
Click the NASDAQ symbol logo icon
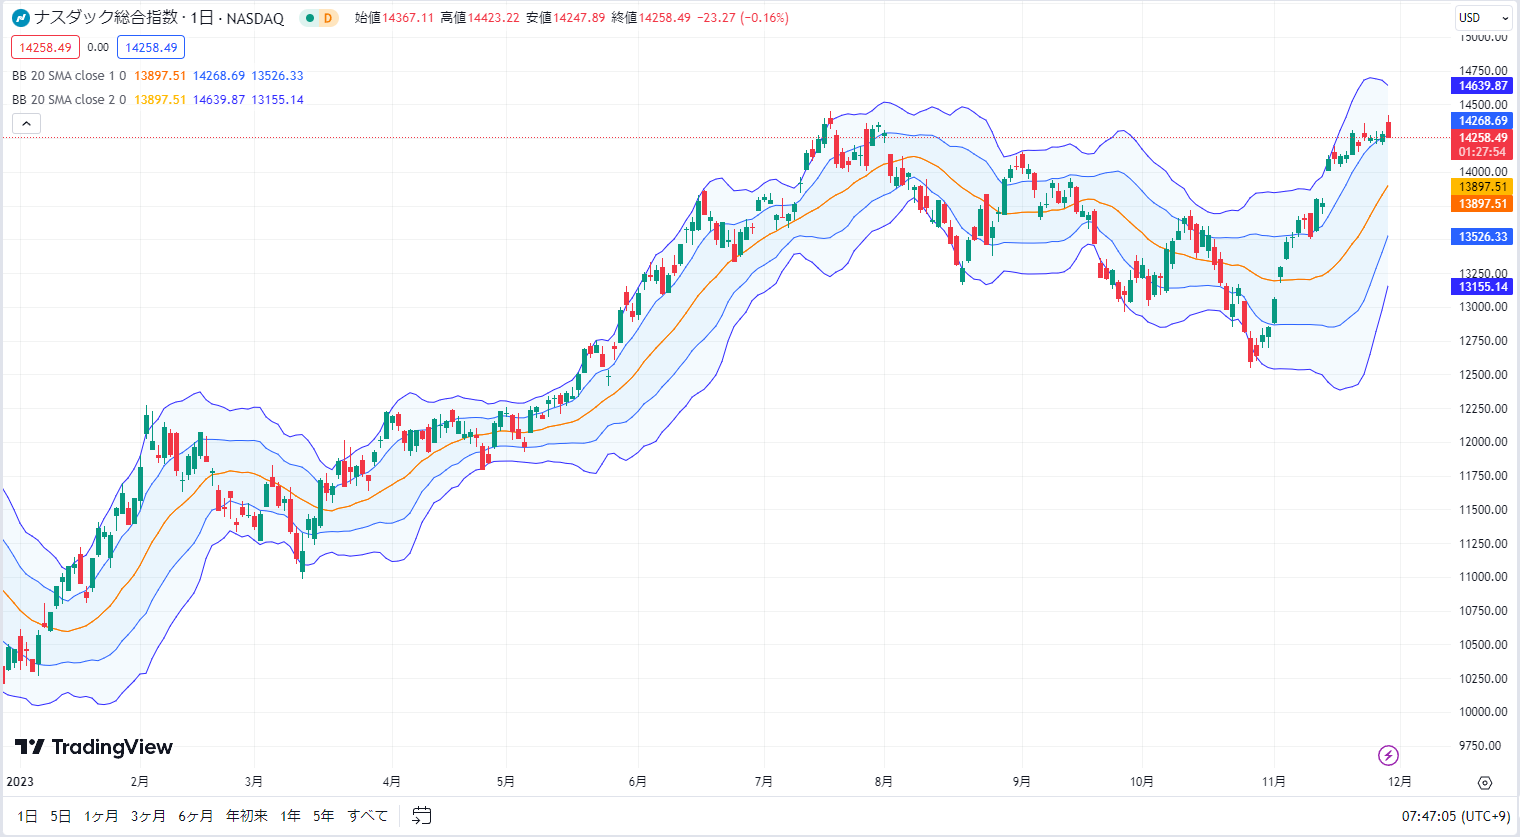(21, 18)
